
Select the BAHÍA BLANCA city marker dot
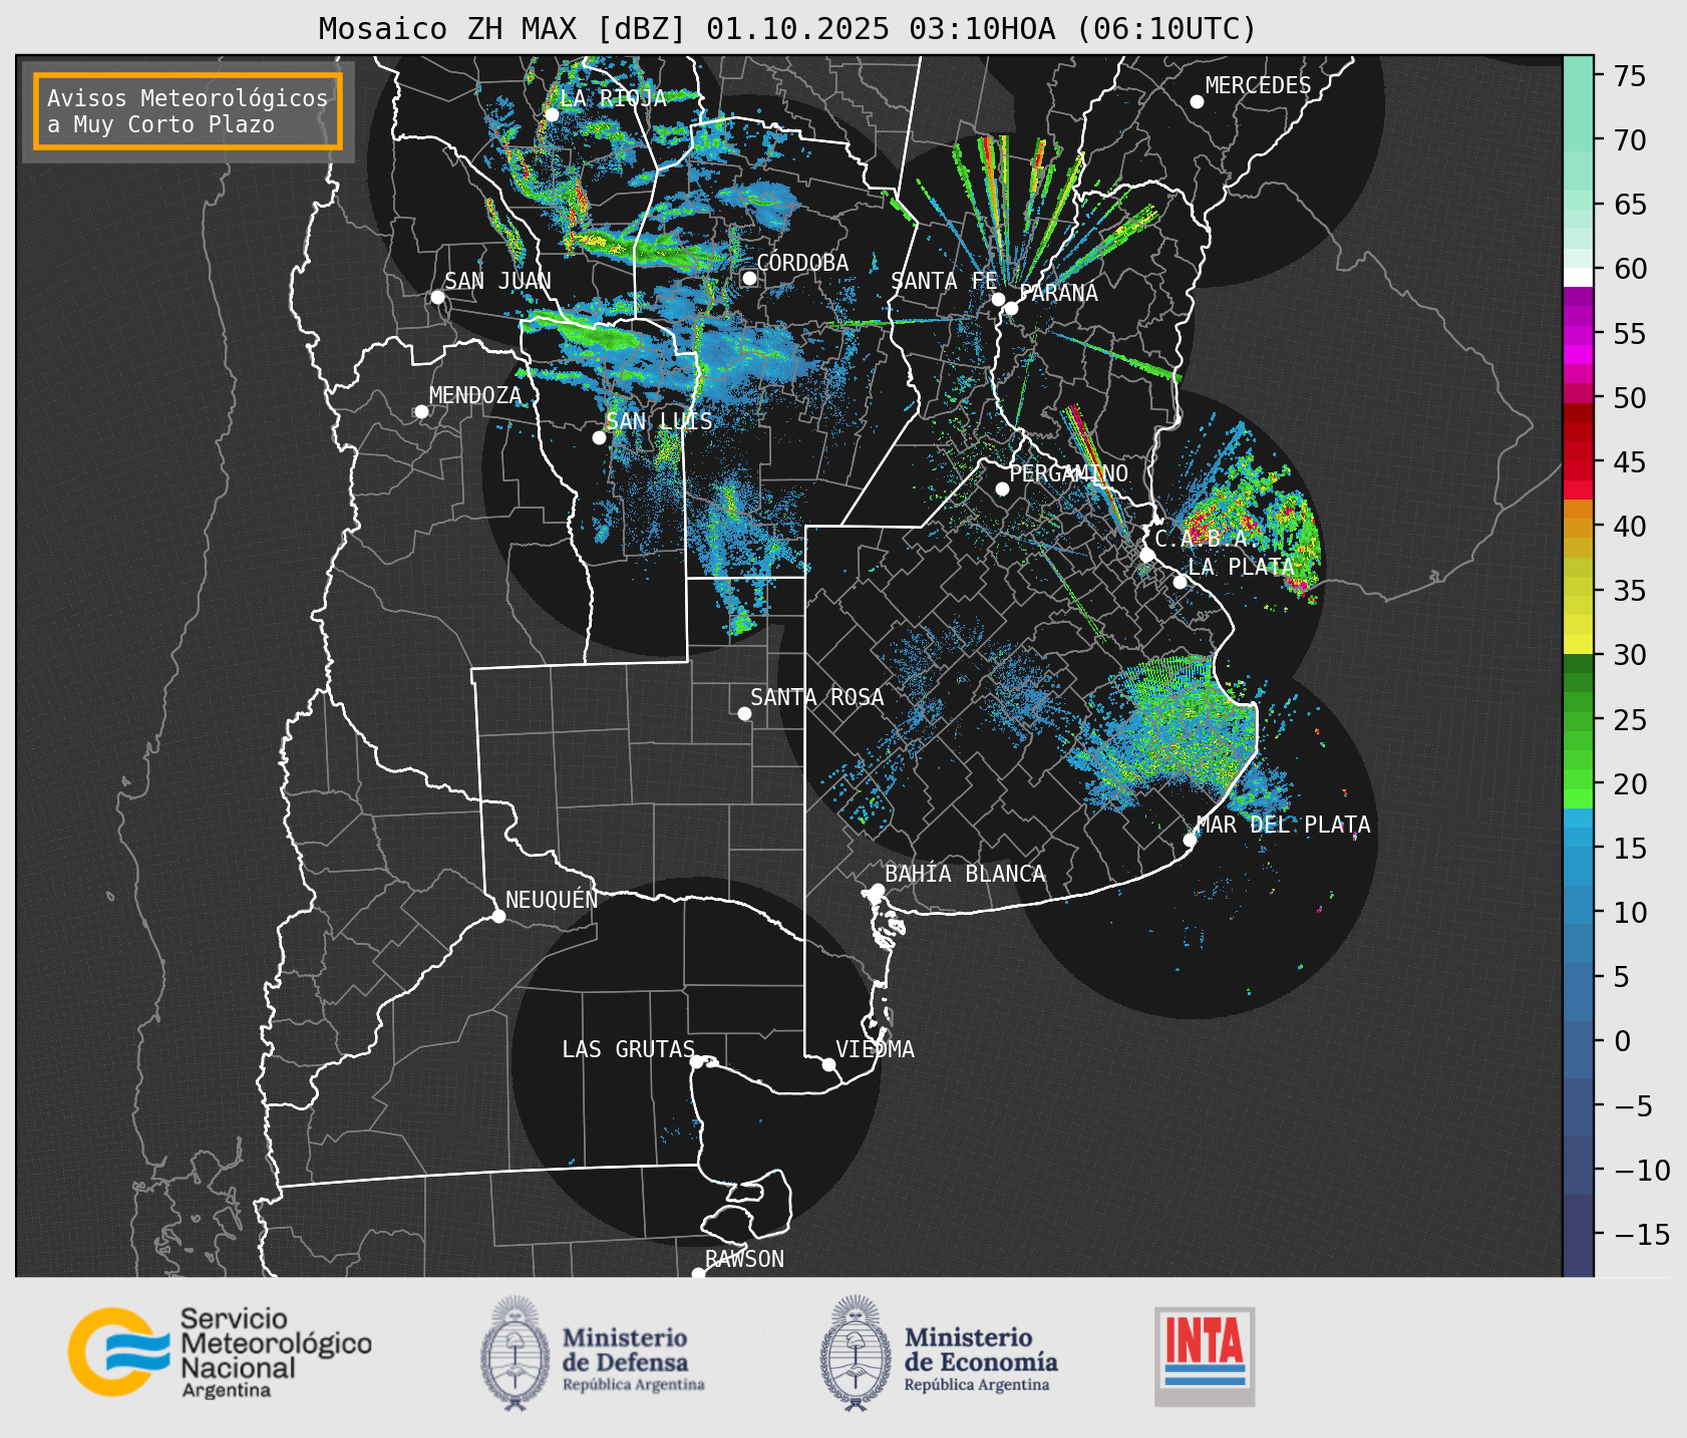(877, 890)
